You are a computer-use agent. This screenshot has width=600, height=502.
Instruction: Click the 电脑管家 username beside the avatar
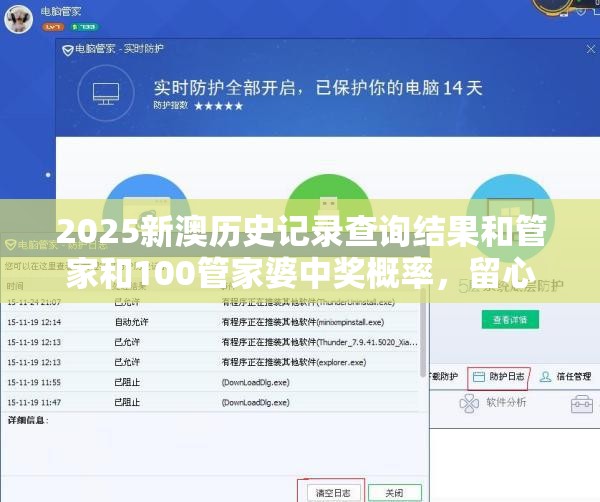[x=61, y=11]
